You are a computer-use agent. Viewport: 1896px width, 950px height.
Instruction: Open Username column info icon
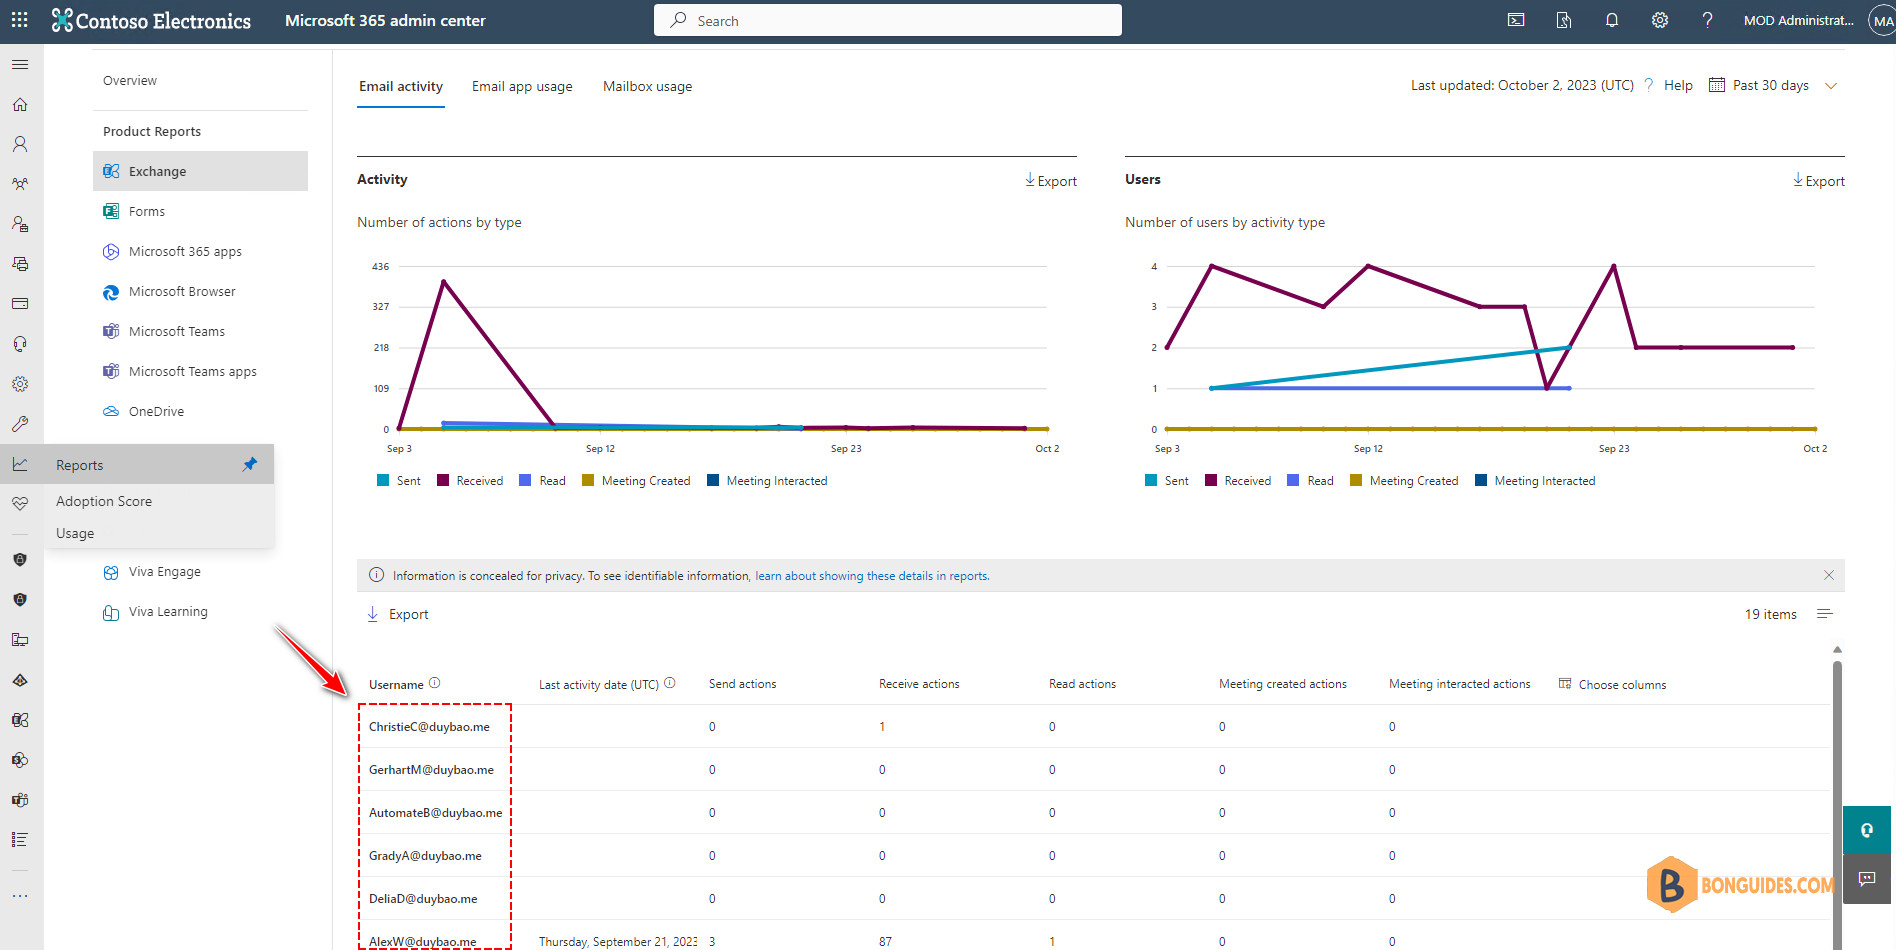tap(435, 683)
